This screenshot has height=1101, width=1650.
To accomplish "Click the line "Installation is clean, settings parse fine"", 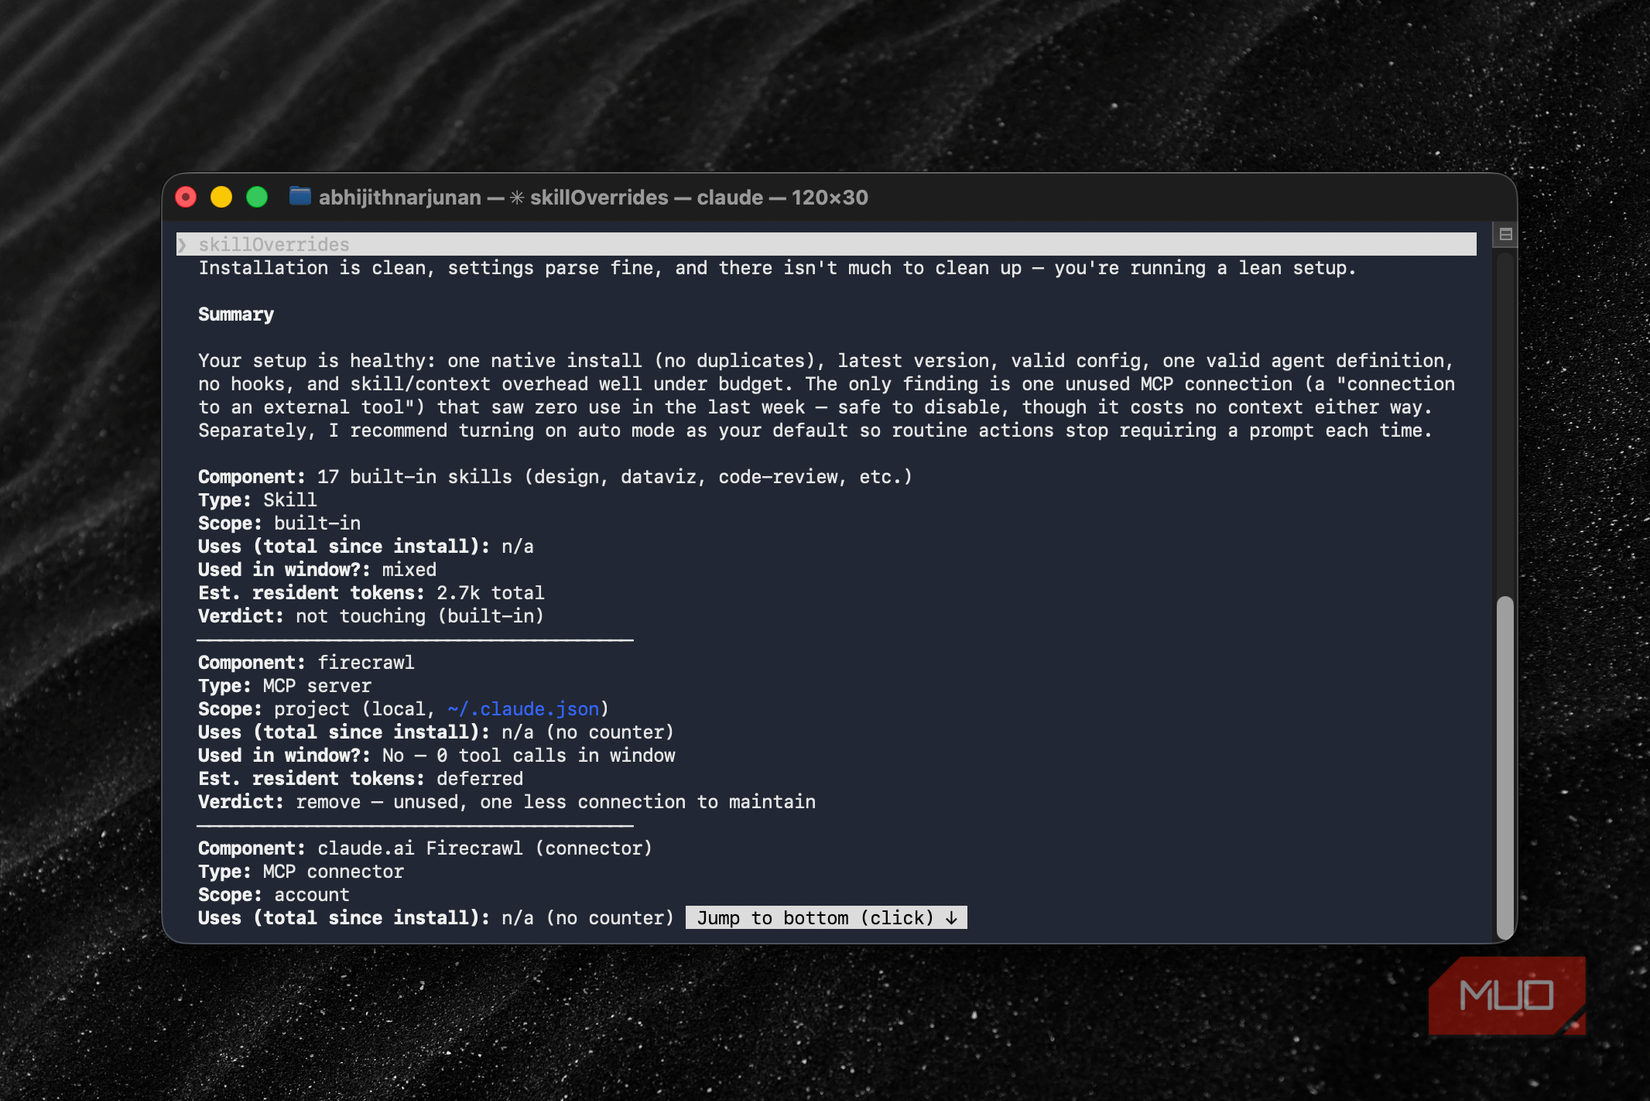I will coord(777,268).
